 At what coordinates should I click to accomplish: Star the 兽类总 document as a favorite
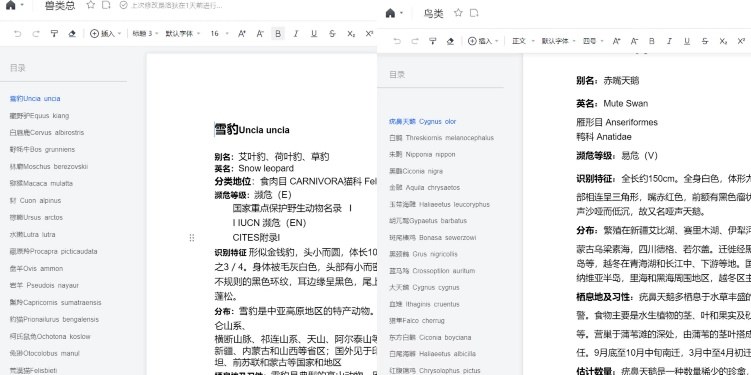(91, 5)
